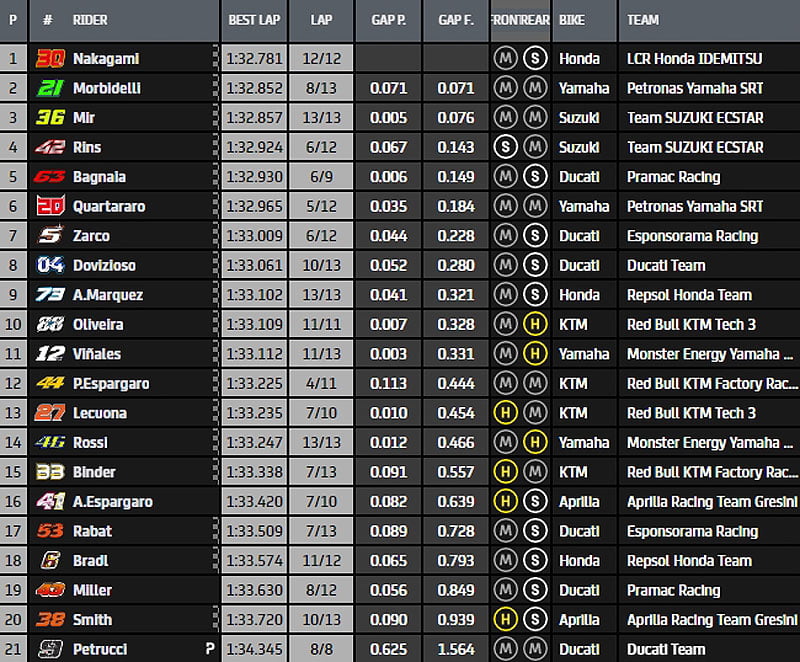
Task: Click the P pit indicator beside Petrucci
Action: [x=210, y=649]
